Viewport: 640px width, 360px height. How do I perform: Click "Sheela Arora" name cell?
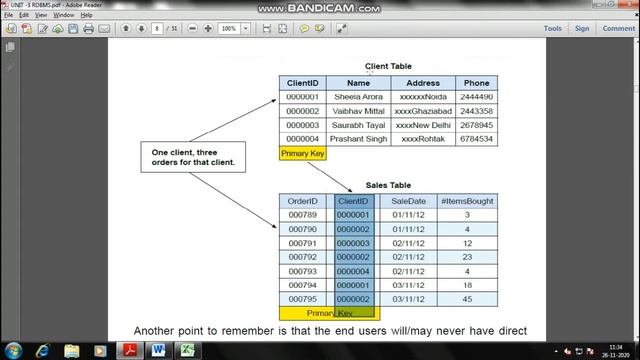[x=358, y=97]
